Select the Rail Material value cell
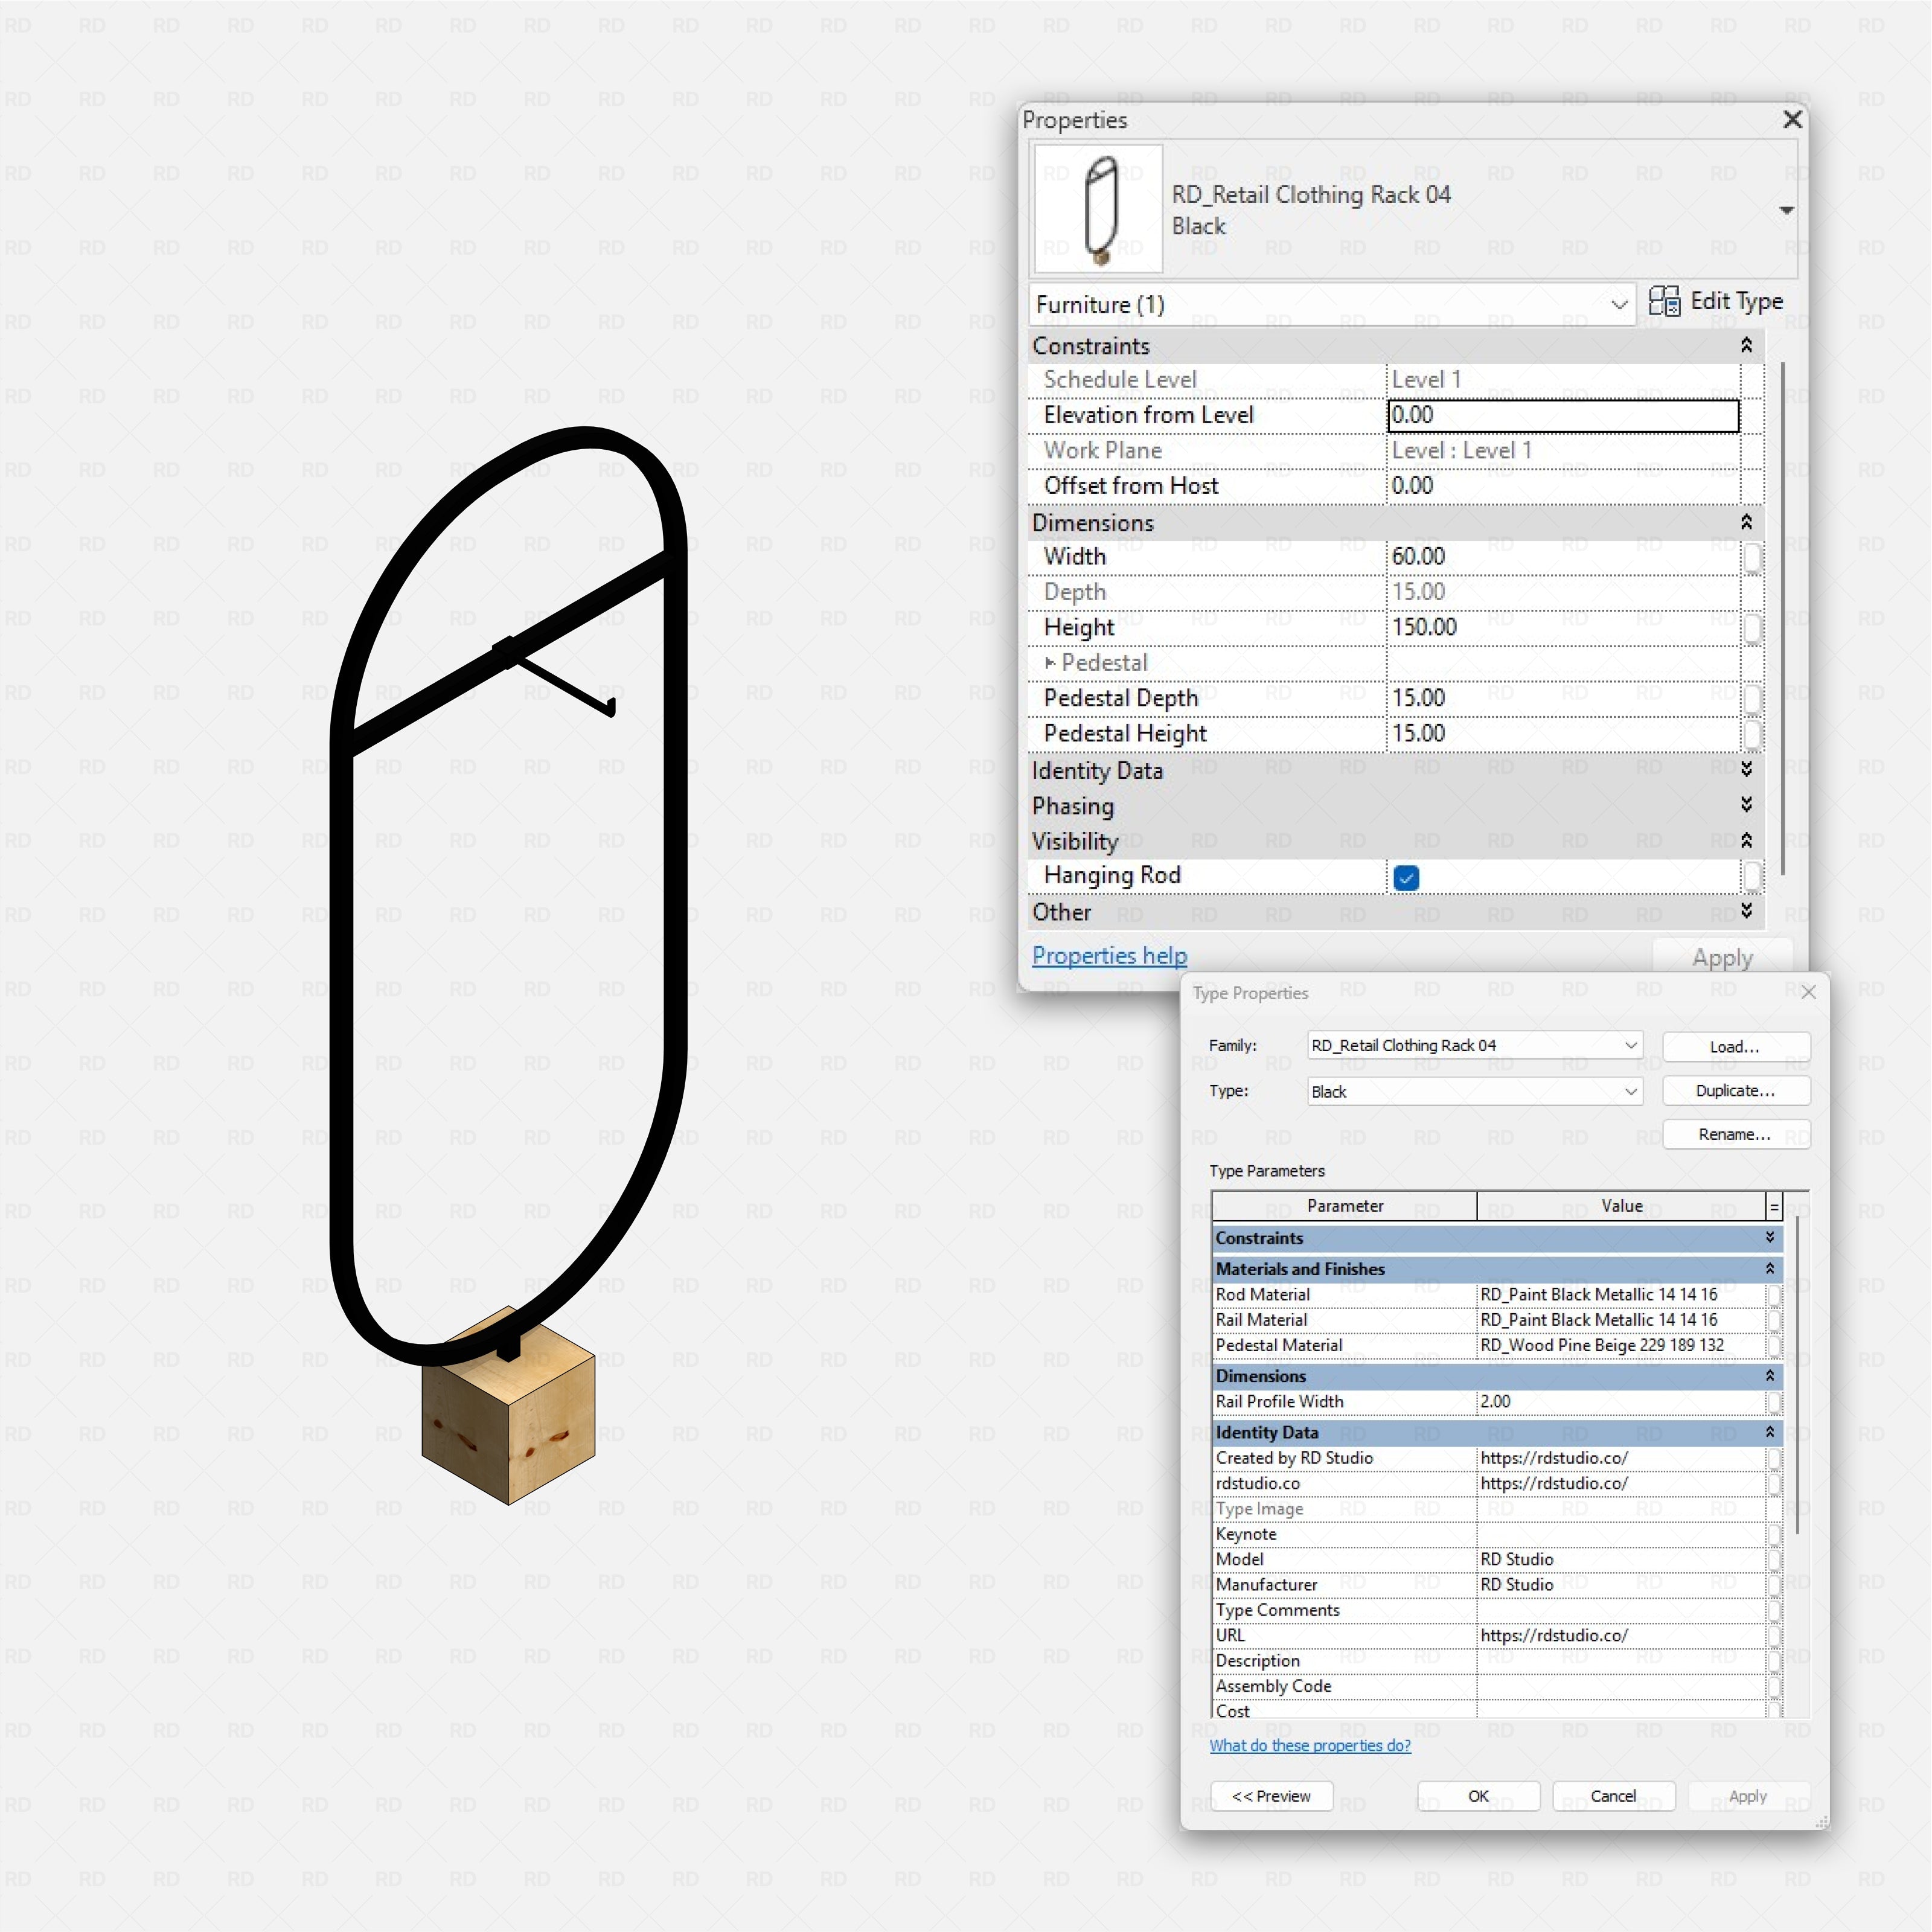This screenshot has width=1932, height=1932. coord(1621,1320)
